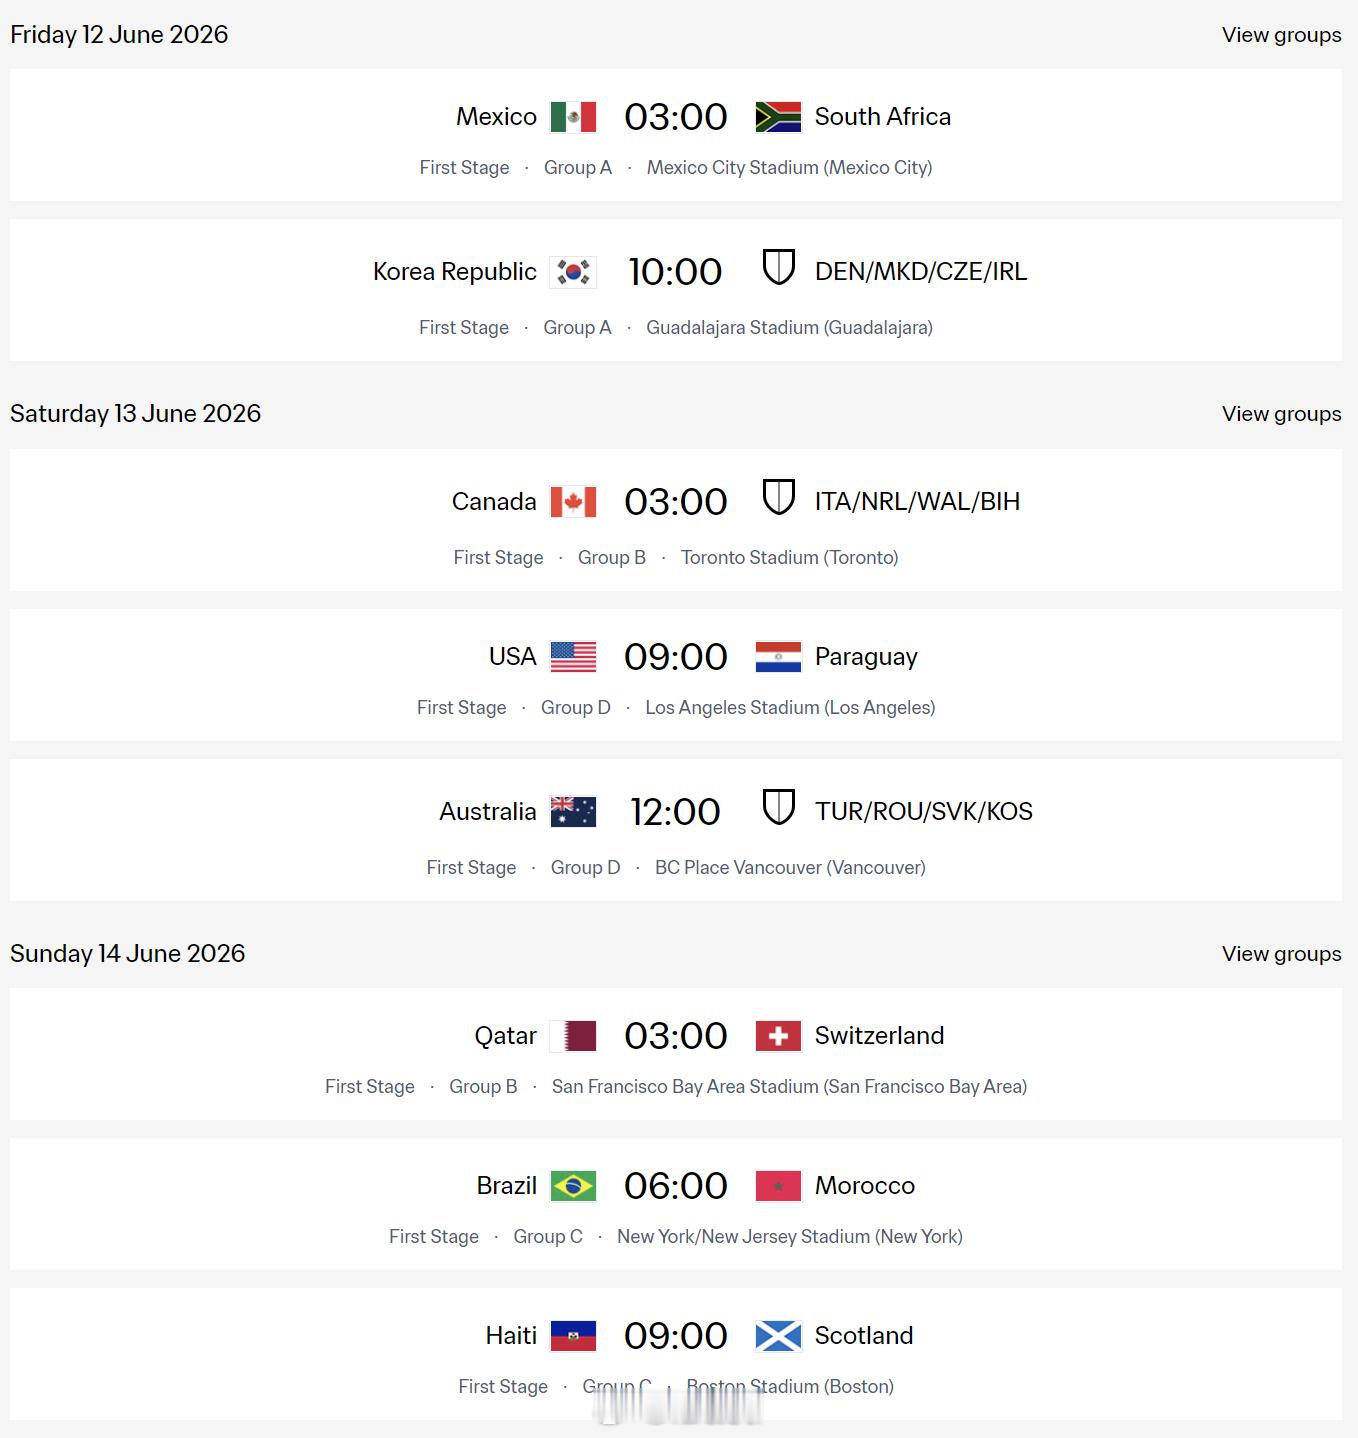Click the Brazil flag icon
The image size is (1358, 1438).
[x=573, y=1186]
